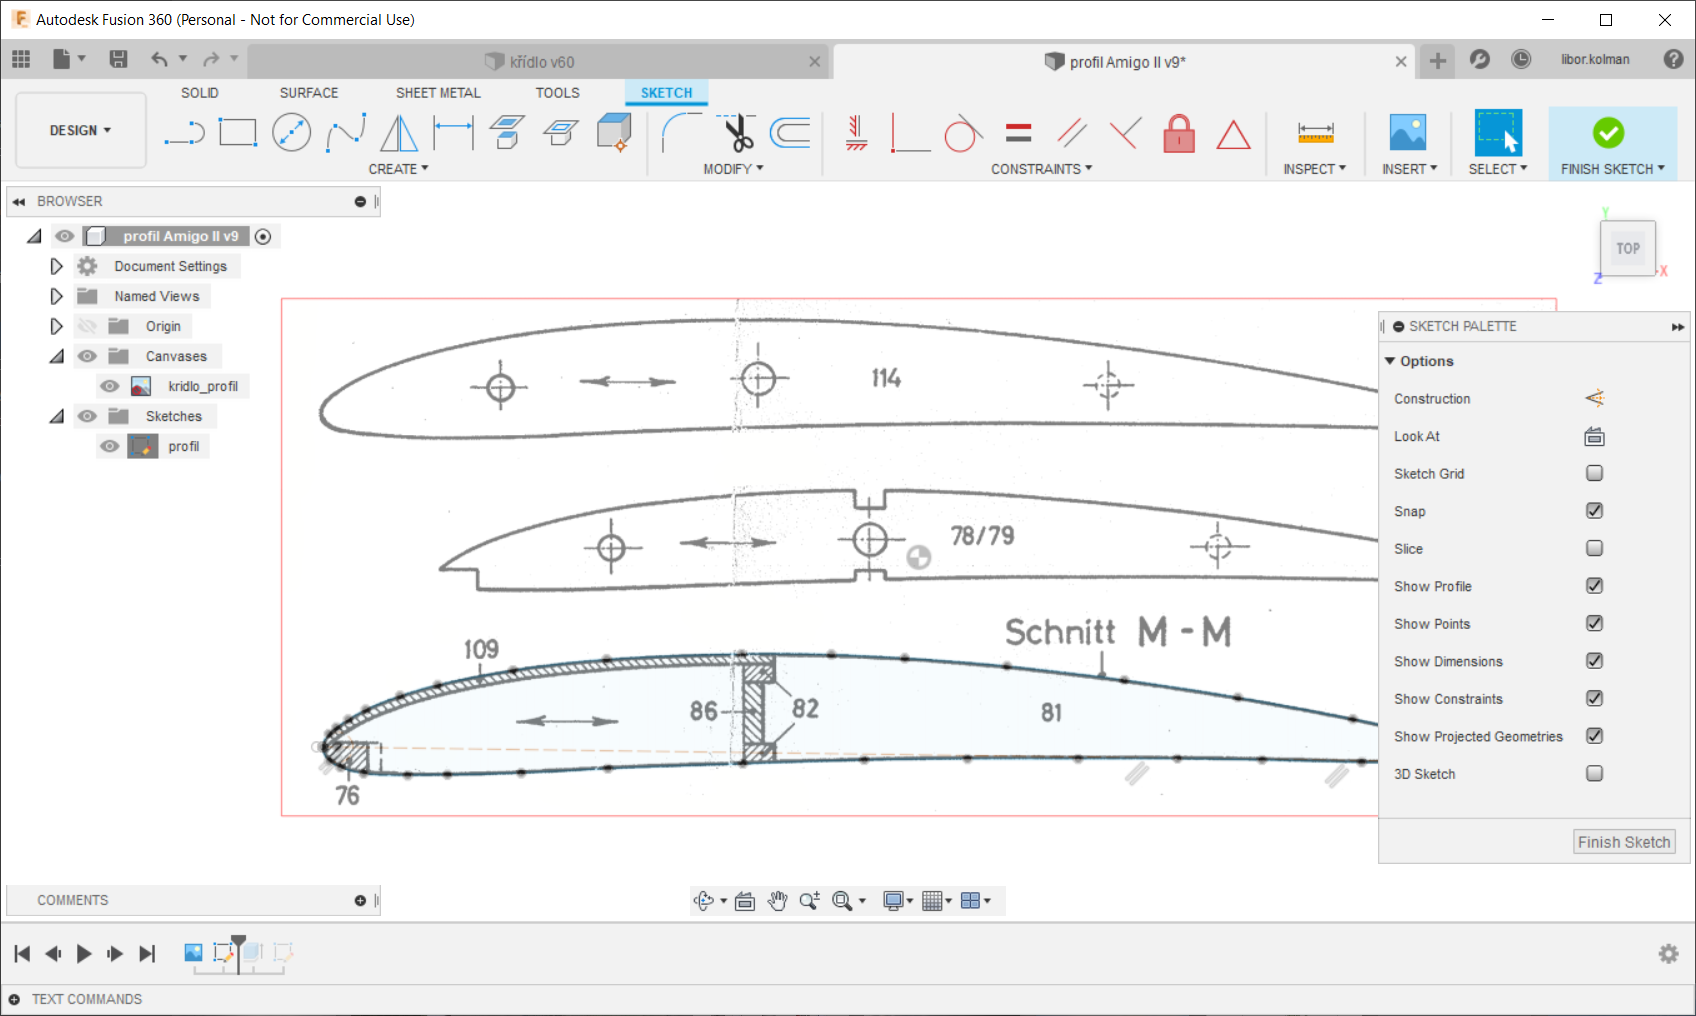Enable the Sketch Grid checkbox
This screenshot has height=1016, width=1696.
click(x=1594, y=473)
